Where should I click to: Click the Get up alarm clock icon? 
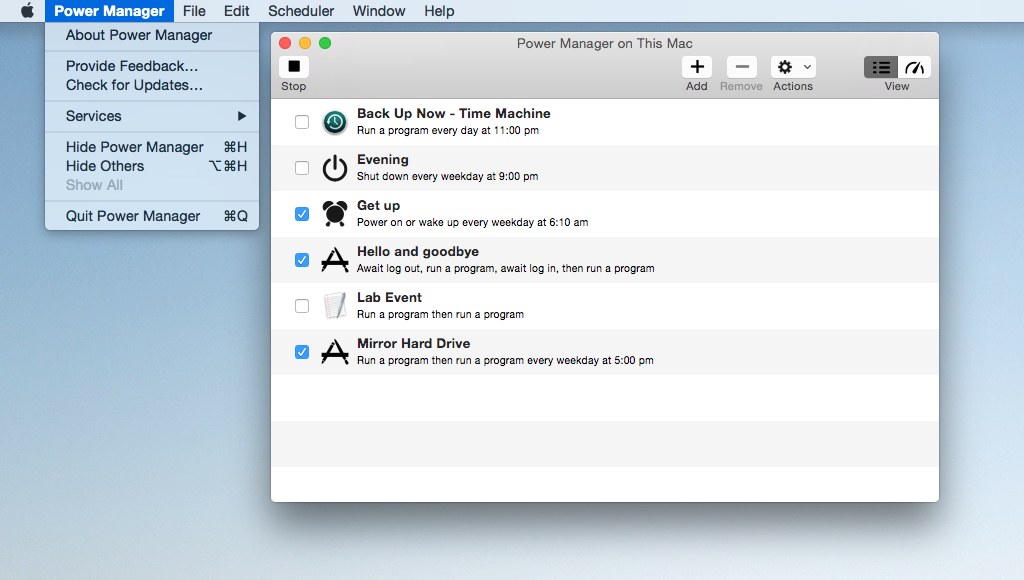335,214
